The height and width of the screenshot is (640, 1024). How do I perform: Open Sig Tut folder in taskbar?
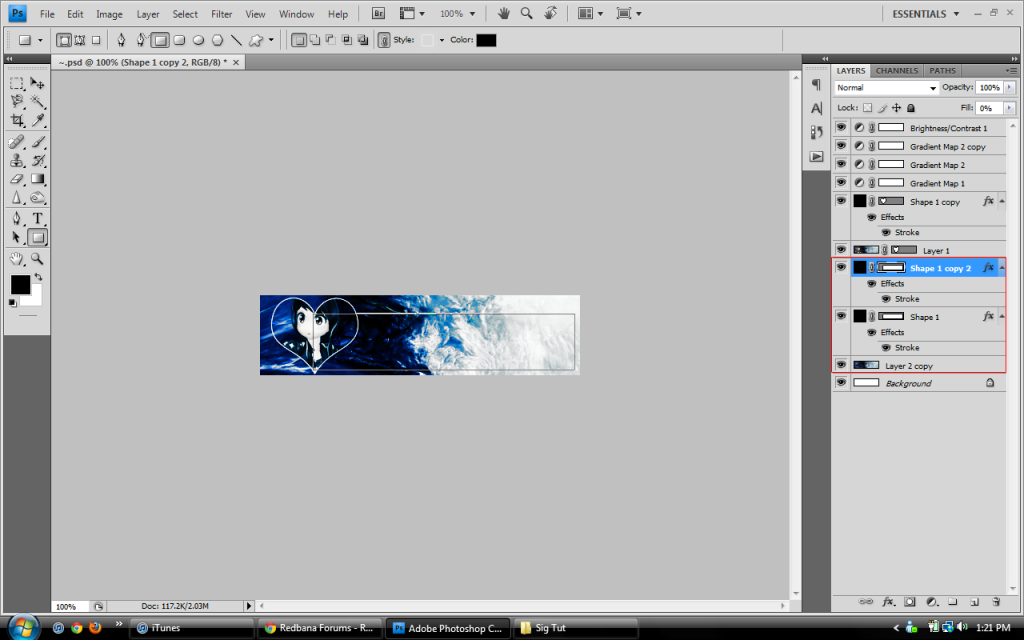pyautogui.click(x=576, y=628)
